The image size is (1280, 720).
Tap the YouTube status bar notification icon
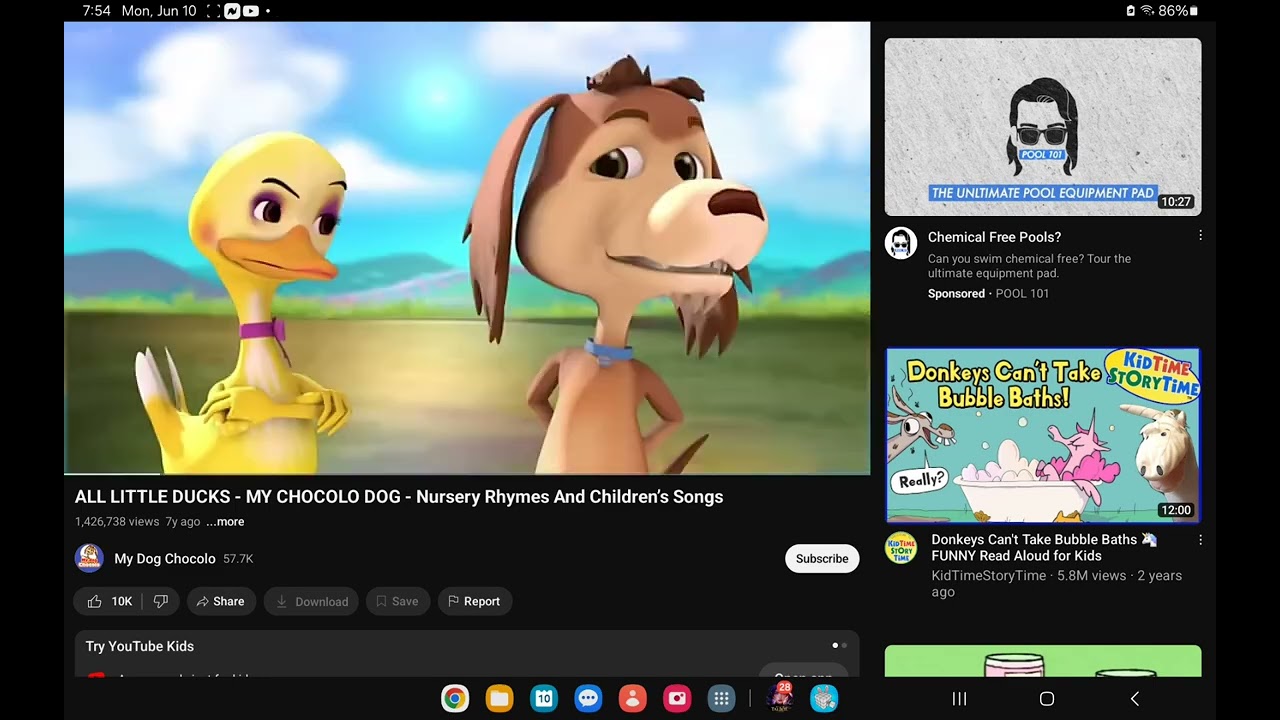coord(251,11)
